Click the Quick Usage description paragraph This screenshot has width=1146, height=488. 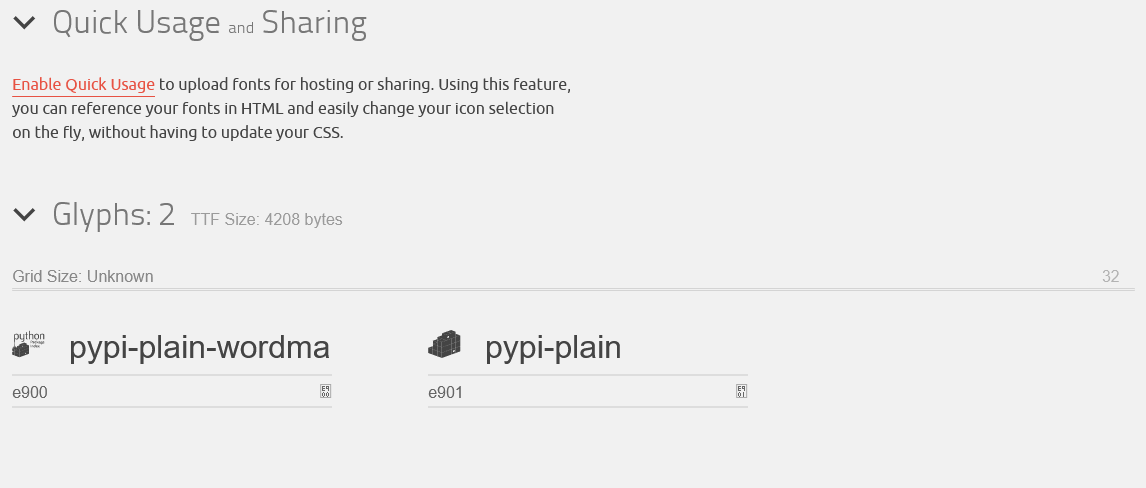click(x=292, y=108)
